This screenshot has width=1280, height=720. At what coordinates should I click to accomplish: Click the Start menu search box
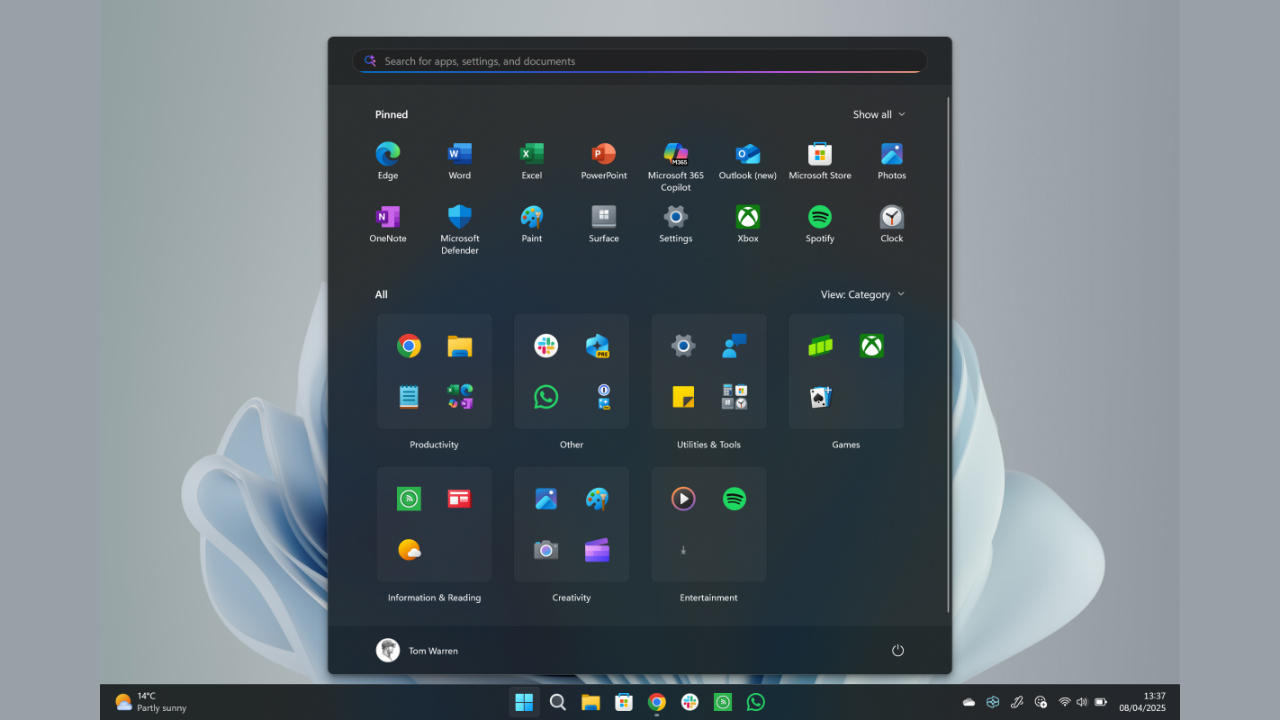(x=640, y=61)
